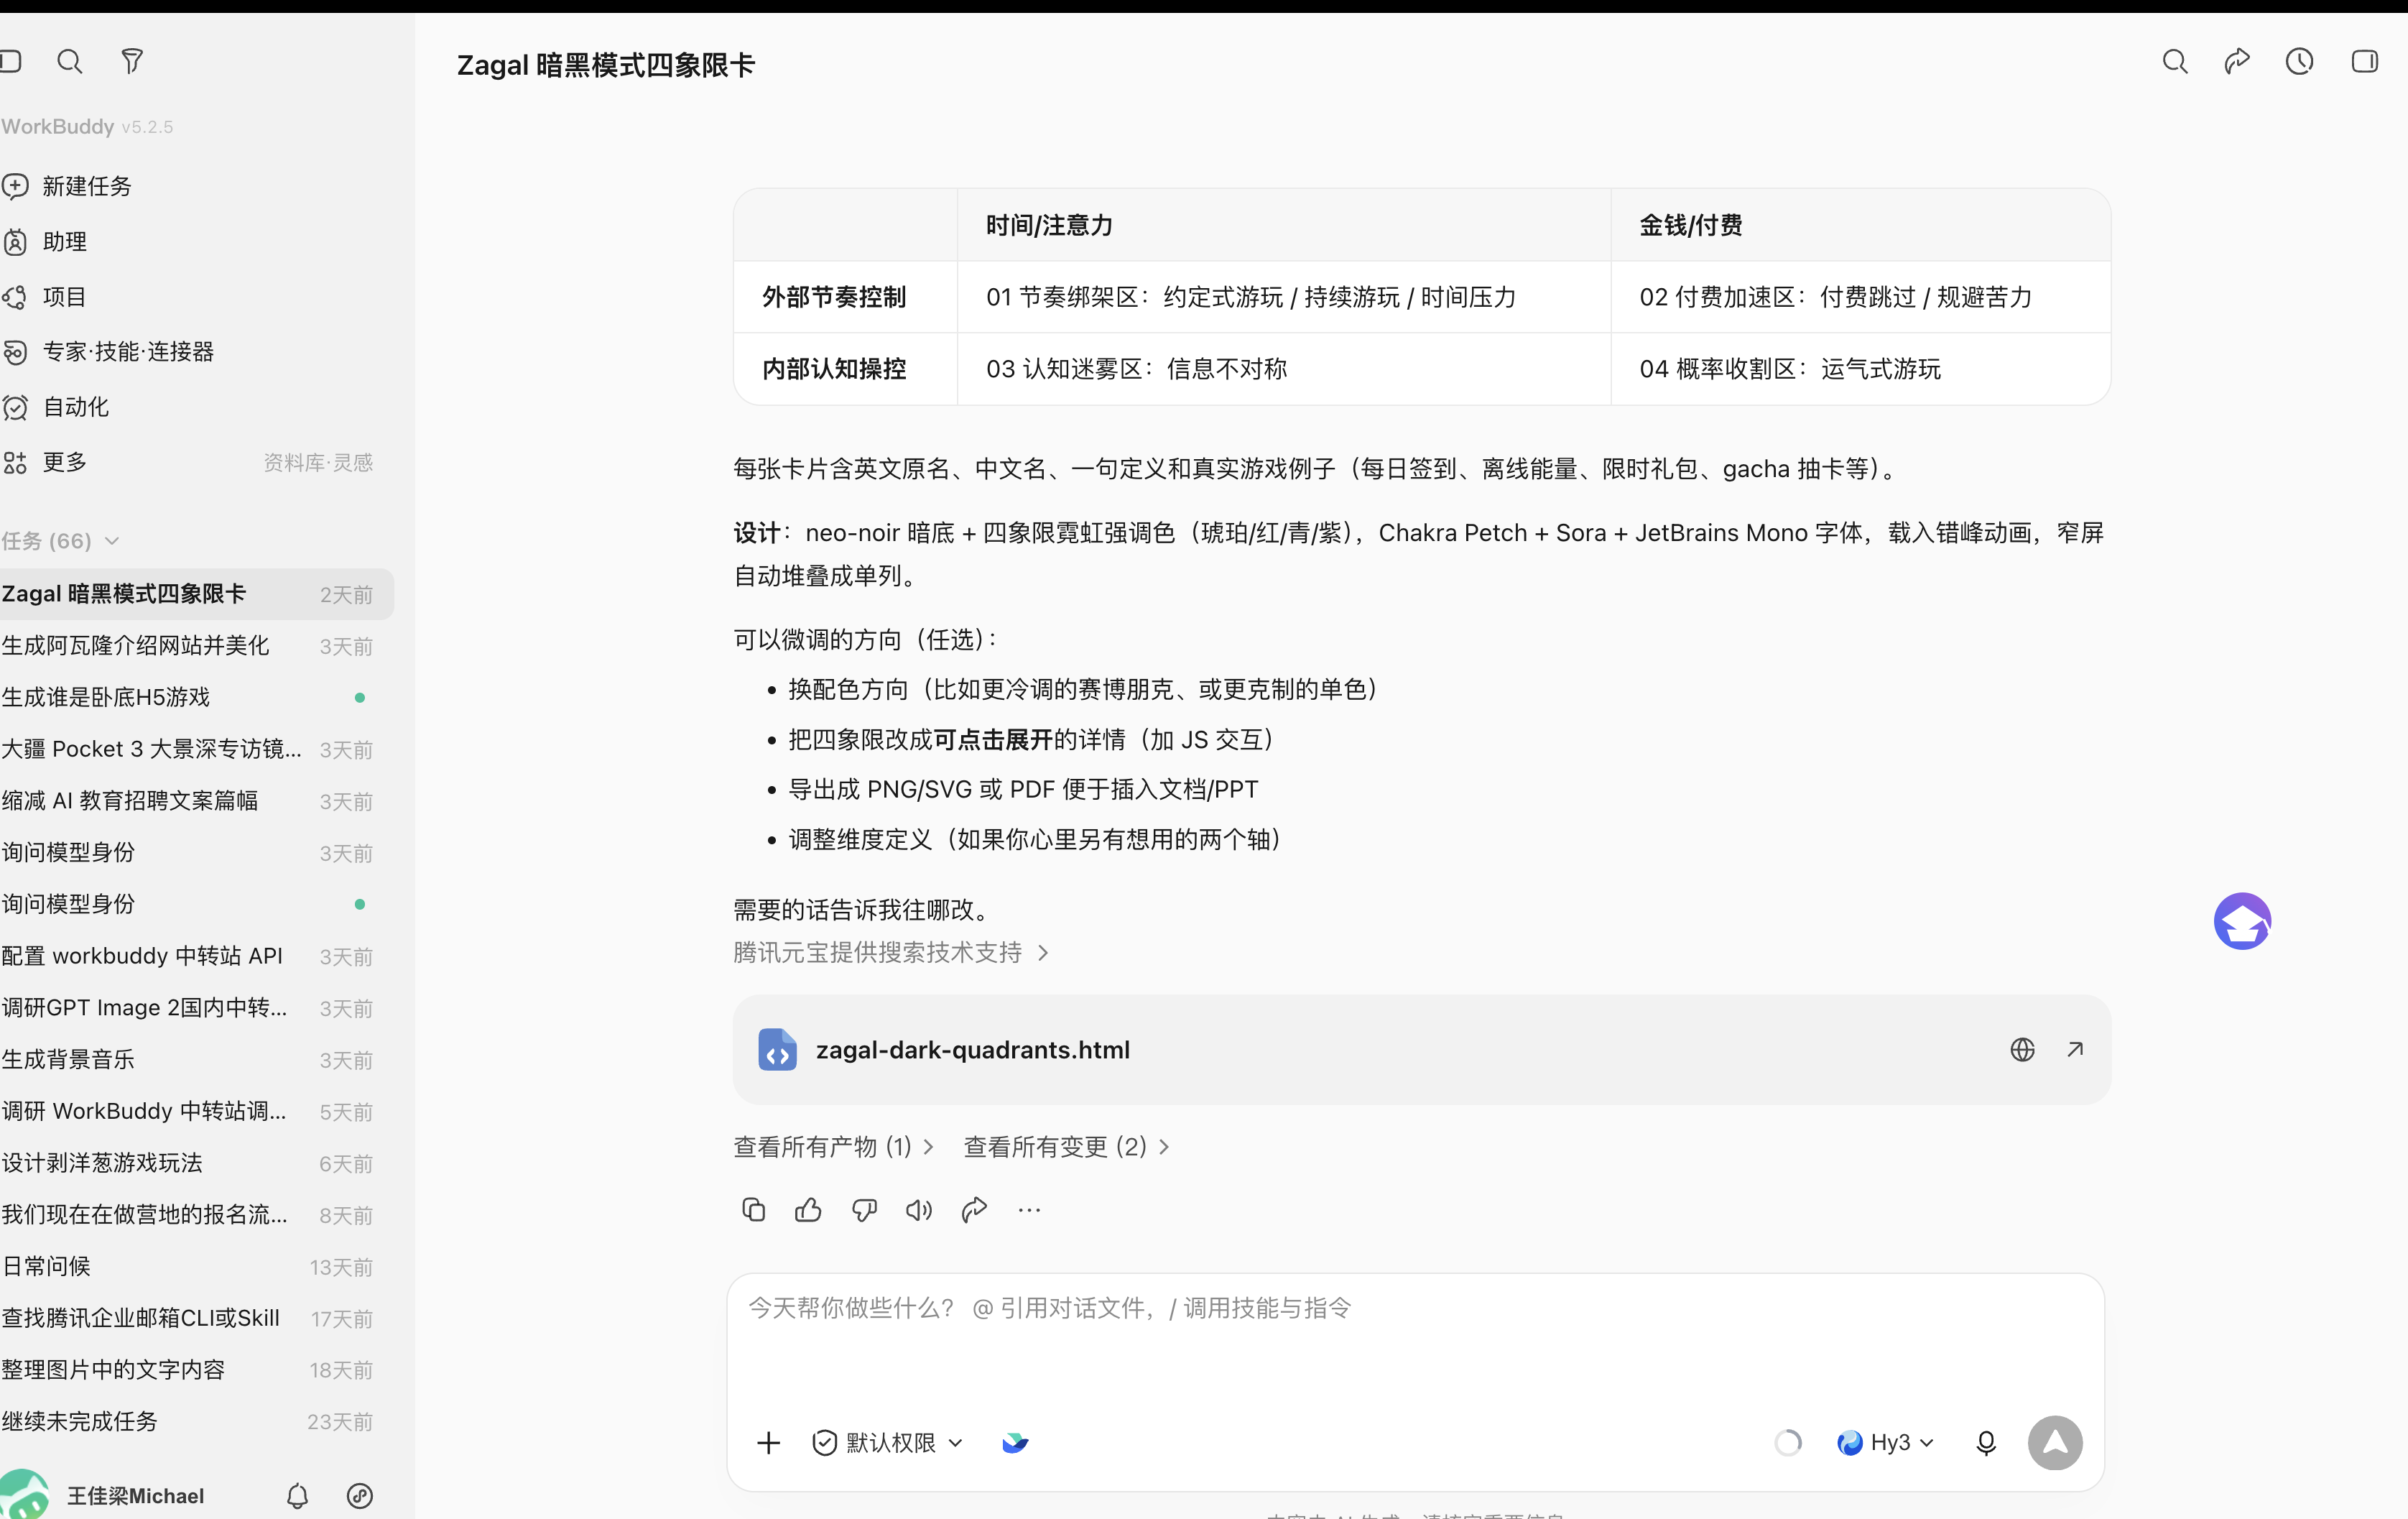Open 默认权限 permissions dropdown
The width and height of the screenshot is (2408, 1519).
[x=887, y=1443]
